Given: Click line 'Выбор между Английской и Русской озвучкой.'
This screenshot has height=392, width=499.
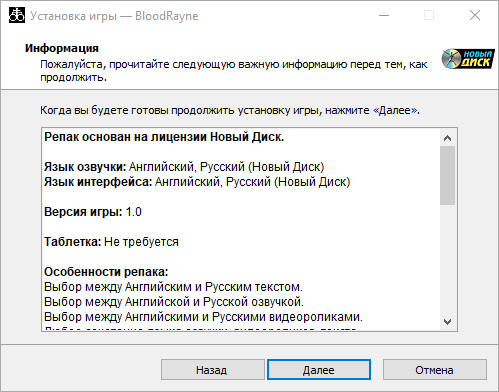Looking at the screenshot, I should pyautogui.click(x=174, y=302).
